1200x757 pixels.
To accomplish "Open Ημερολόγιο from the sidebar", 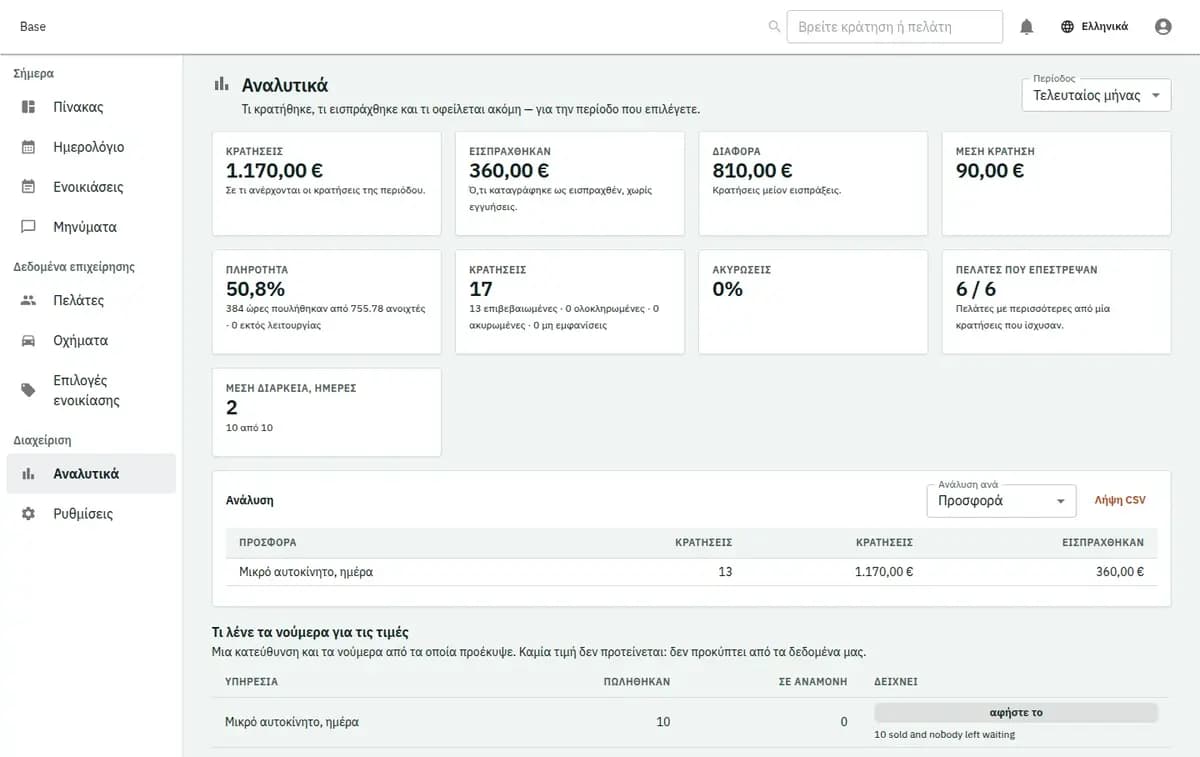I will 91,147.
